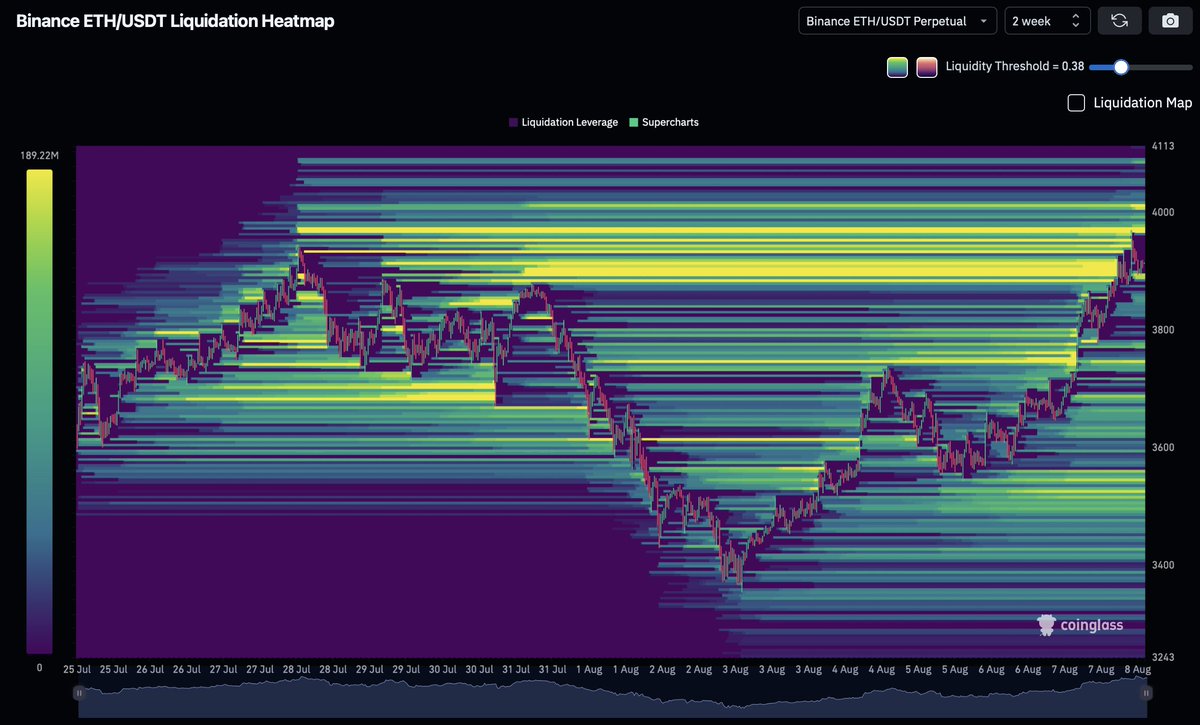Enable the Liquidation Map checkbox
Image resolution: width=1200 pixels, height=725 pixels.
tap(1077, 102)
